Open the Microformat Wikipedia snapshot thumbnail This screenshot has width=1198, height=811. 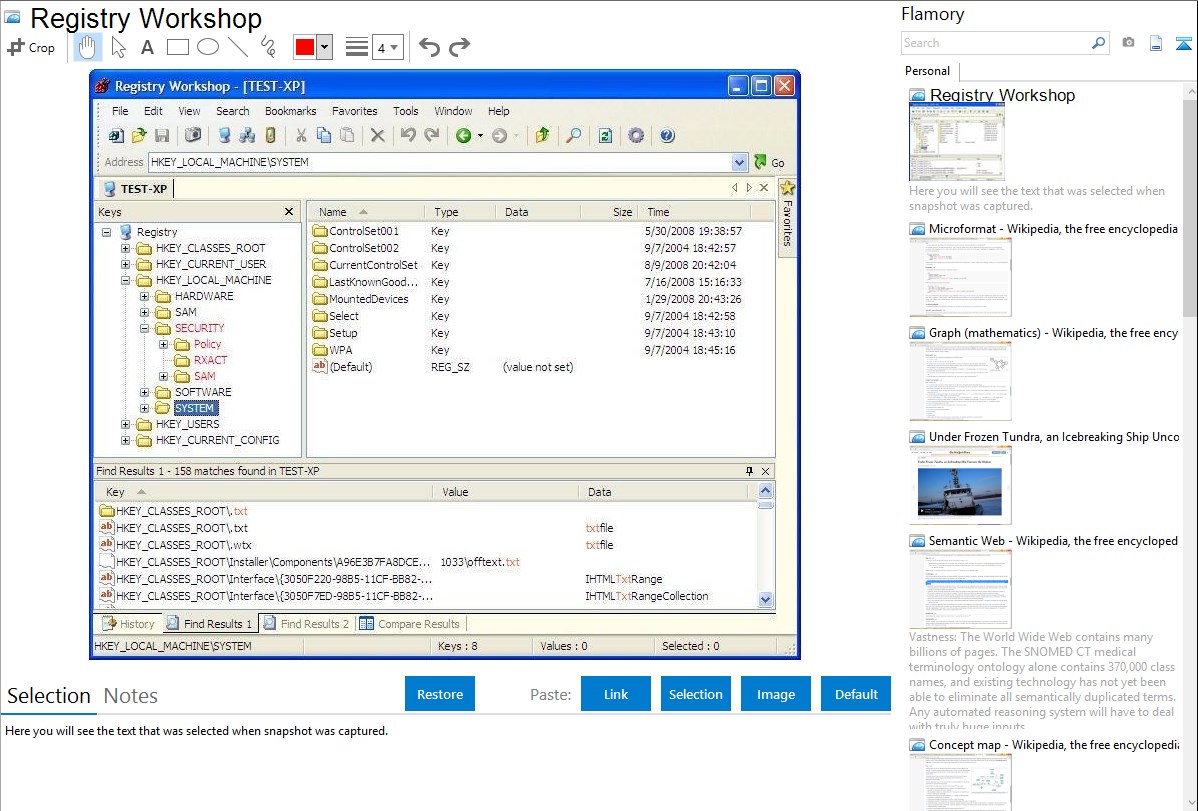(960, 277)
